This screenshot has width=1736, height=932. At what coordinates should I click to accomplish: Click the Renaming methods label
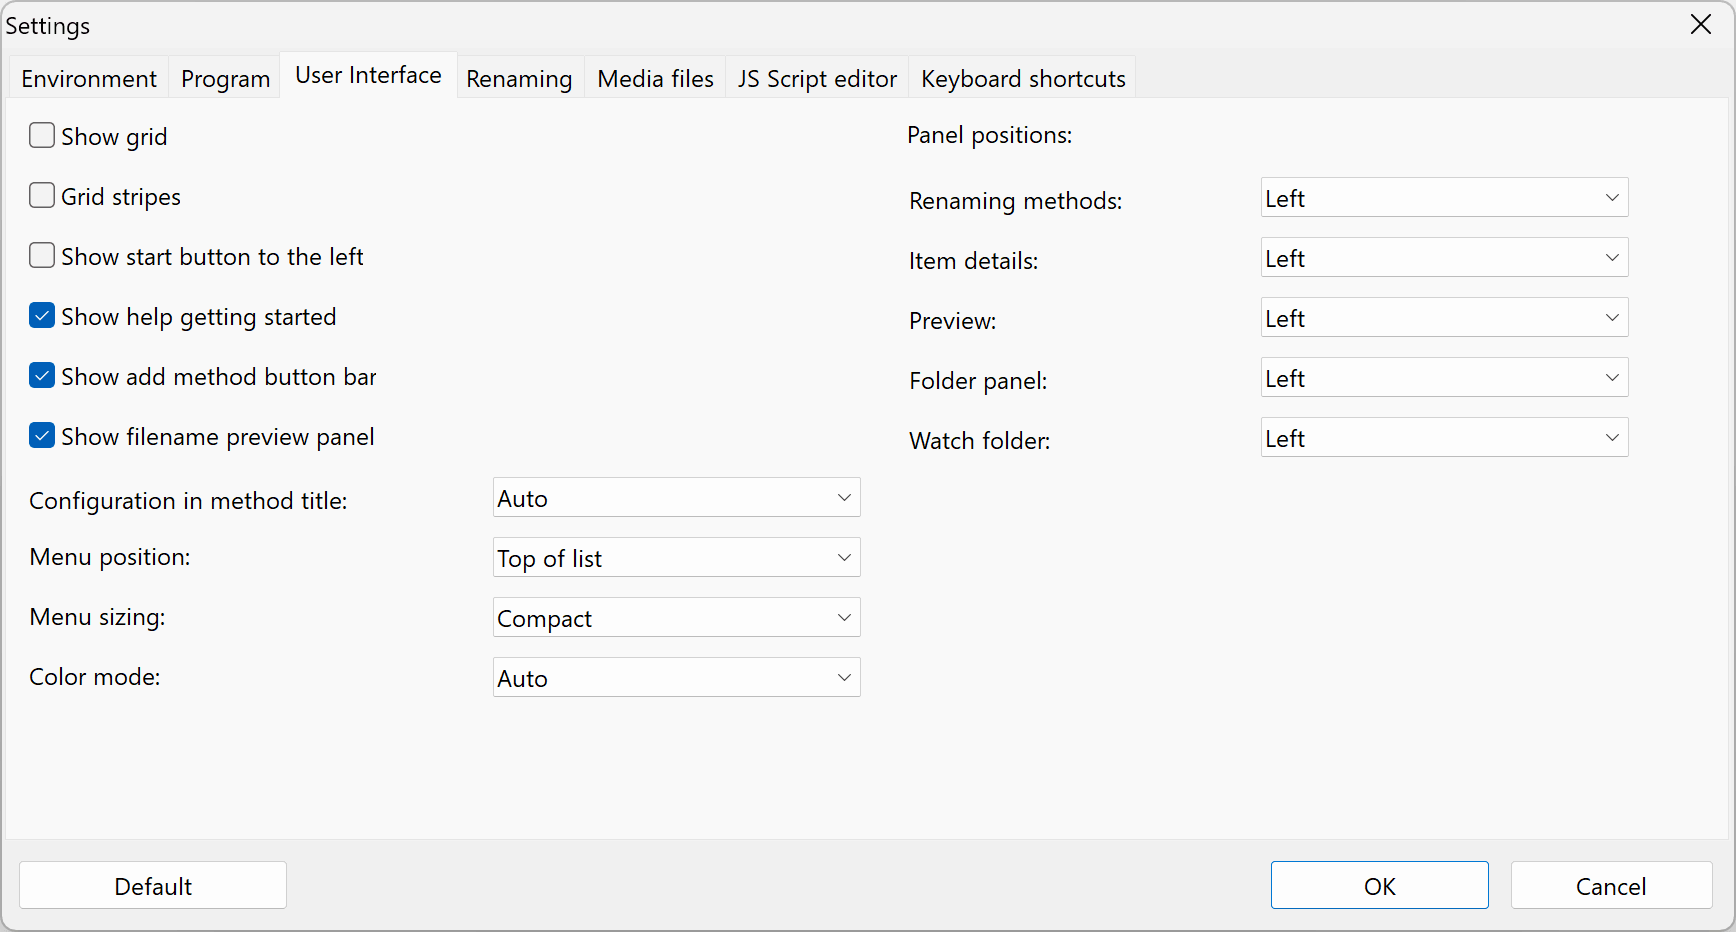(1015, 201)
